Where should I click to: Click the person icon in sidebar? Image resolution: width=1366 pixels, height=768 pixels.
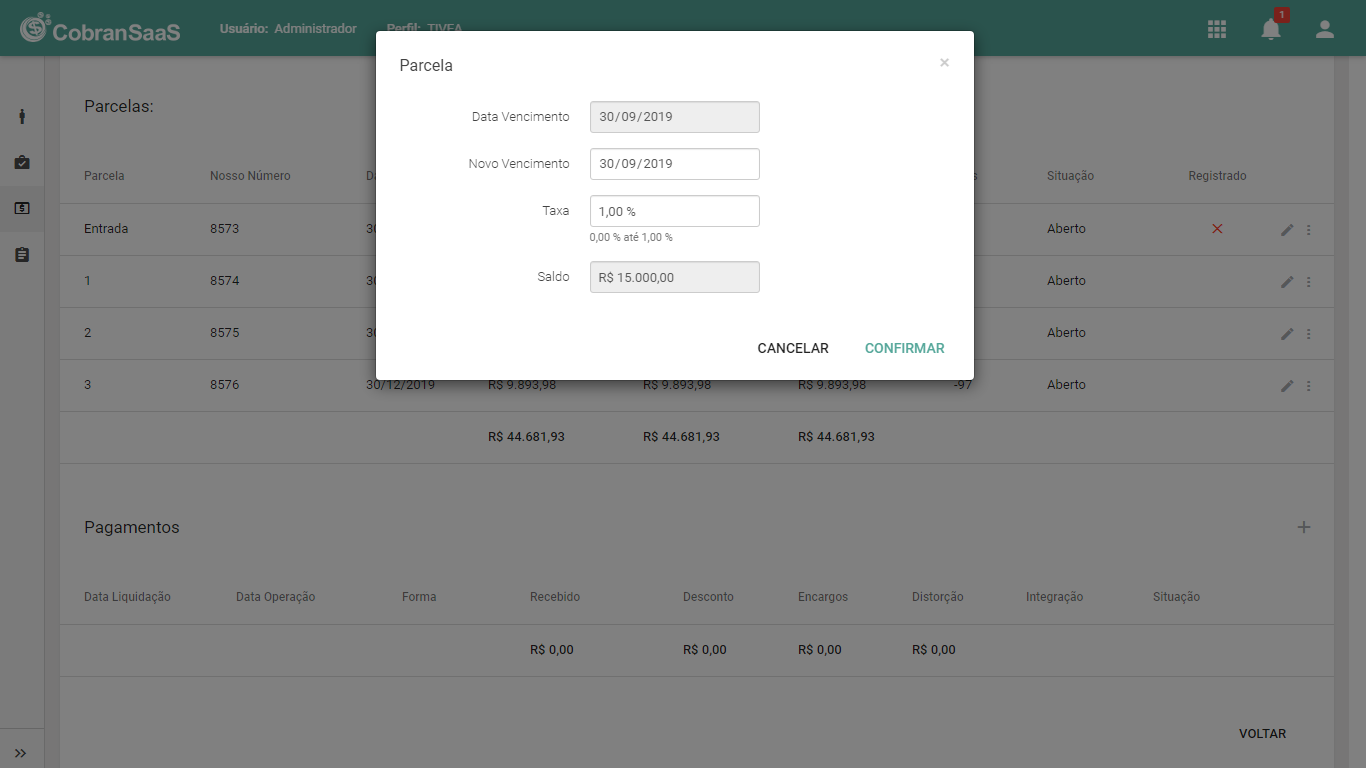pos(22,117)
